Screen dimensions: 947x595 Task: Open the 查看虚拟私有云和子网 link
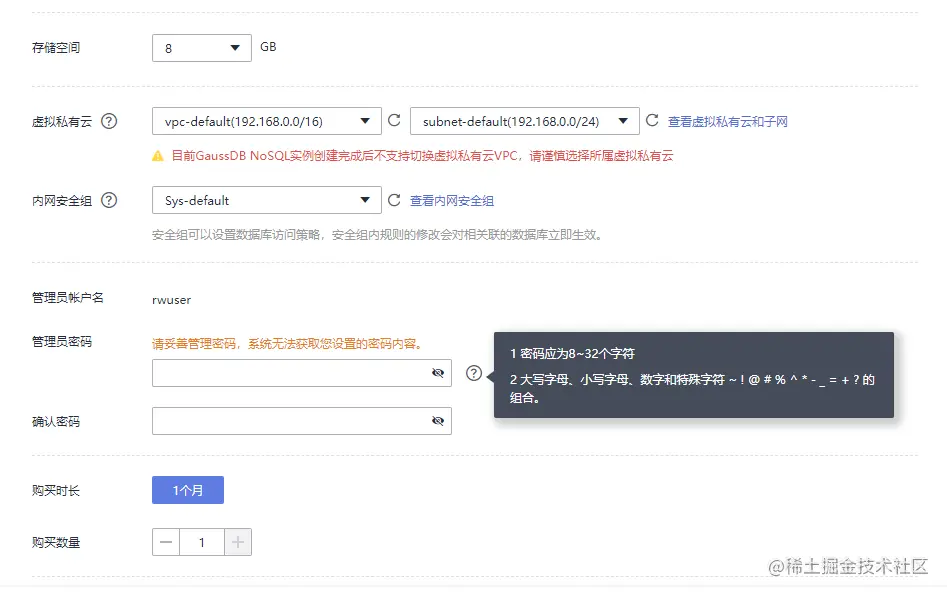click(727, 121)
